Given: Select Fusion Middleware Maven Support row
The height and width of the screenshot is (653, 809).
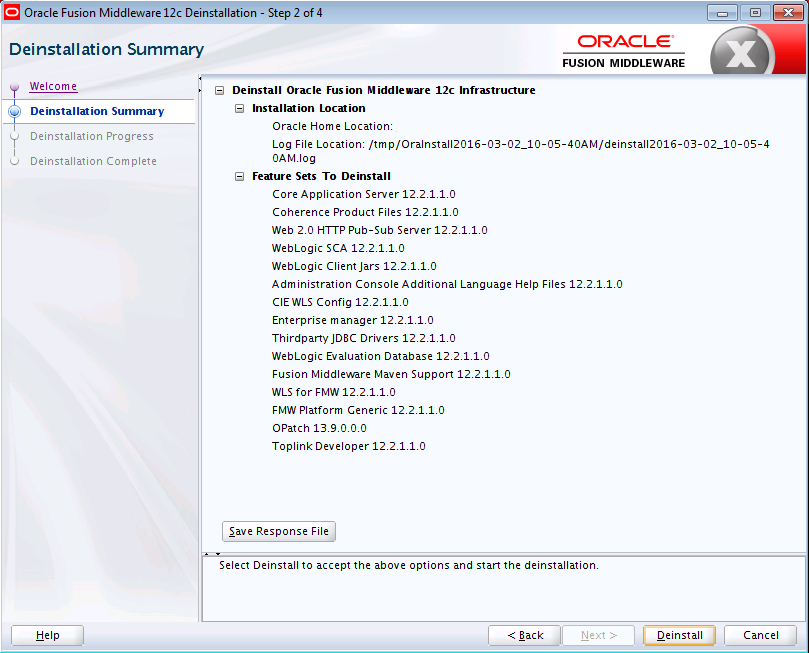Looking at the screenshot, I should point(391,375).
